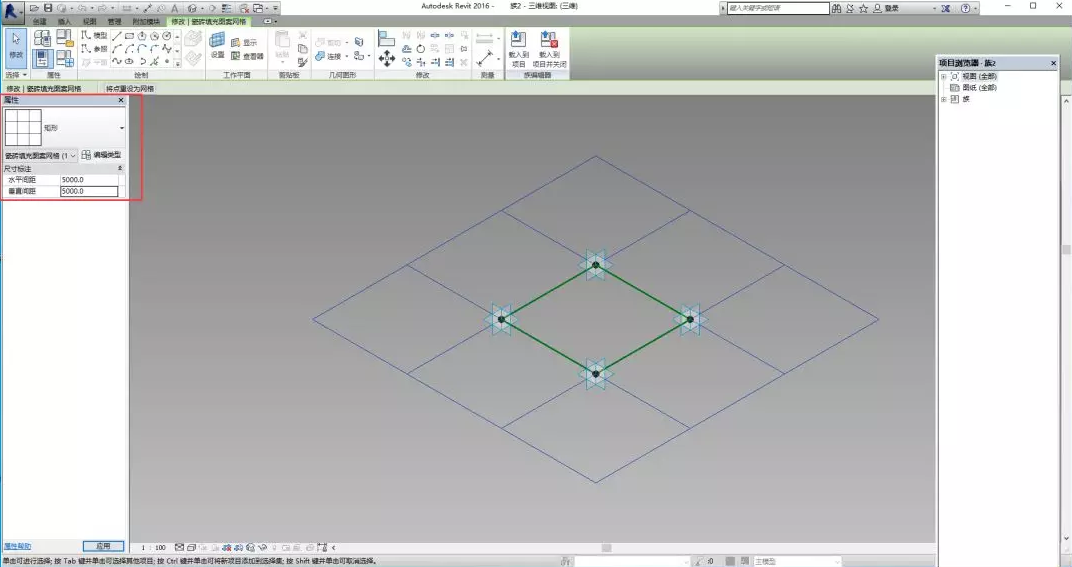
Task: Click the Edit Type button
Action: [101, 155]
